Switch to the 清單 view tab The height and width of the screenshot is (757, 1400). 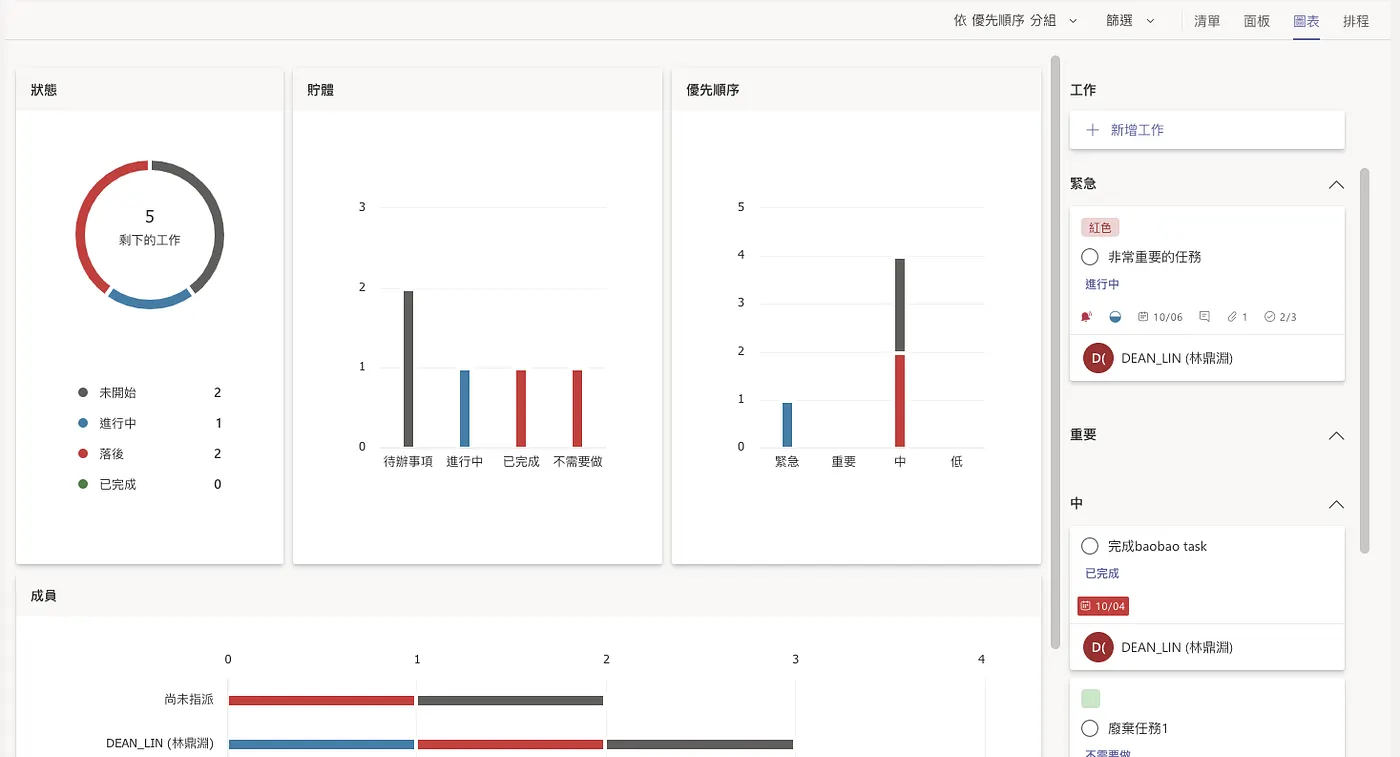coord(1207,21)
